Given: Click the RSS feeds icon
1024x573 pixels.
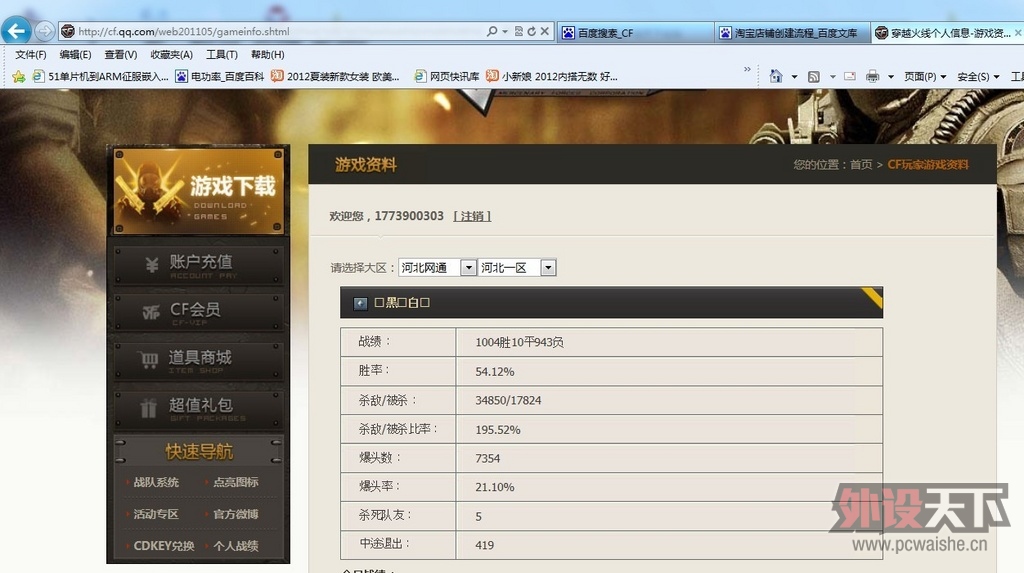Looking at the screenshot, I should (x=814, y=77).
